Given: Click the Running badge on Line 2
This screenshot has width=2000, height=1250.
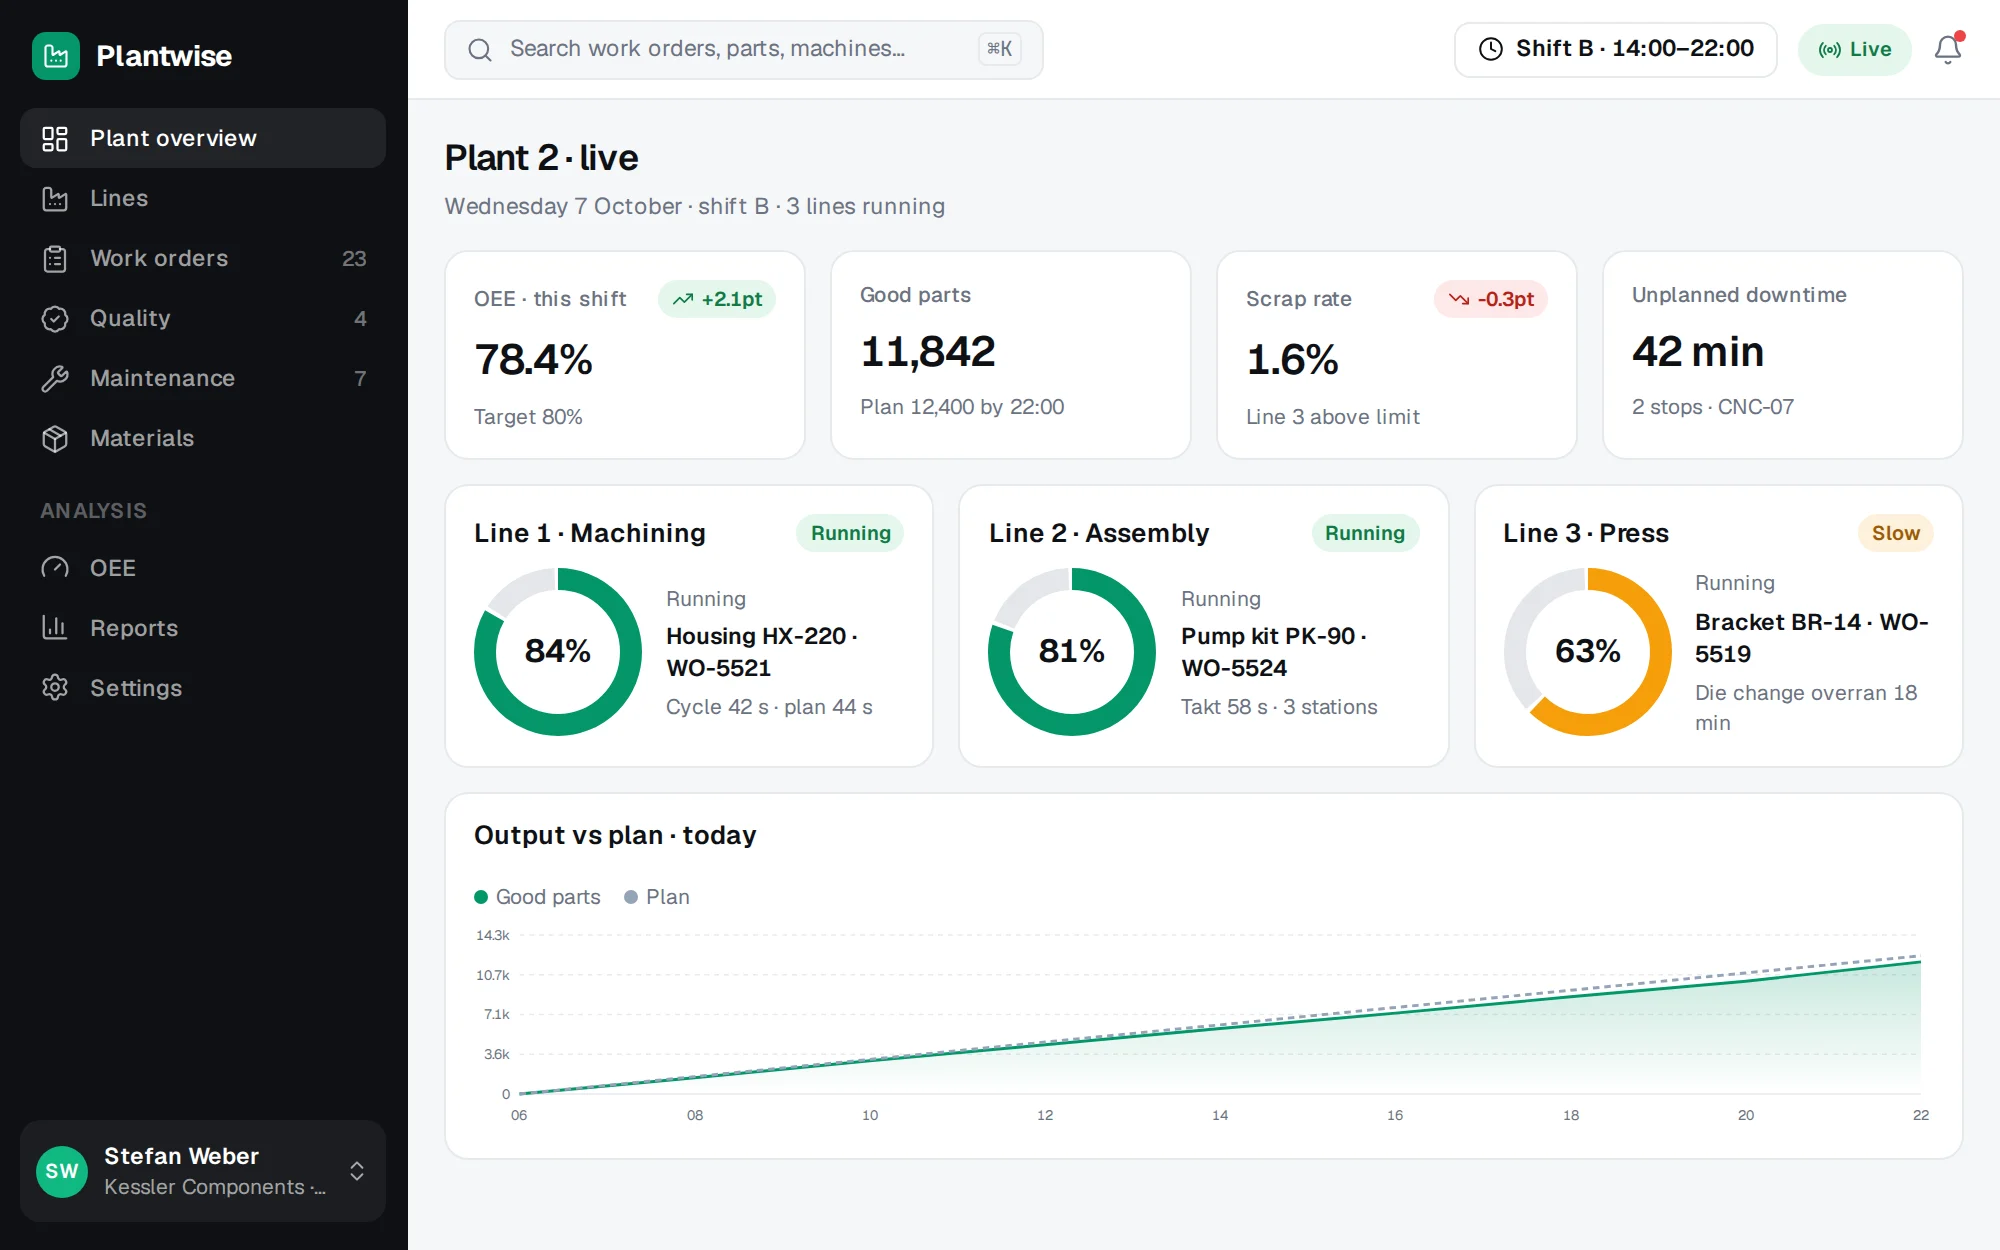Looking at the screenshot, I should [x=1365, y=533].
